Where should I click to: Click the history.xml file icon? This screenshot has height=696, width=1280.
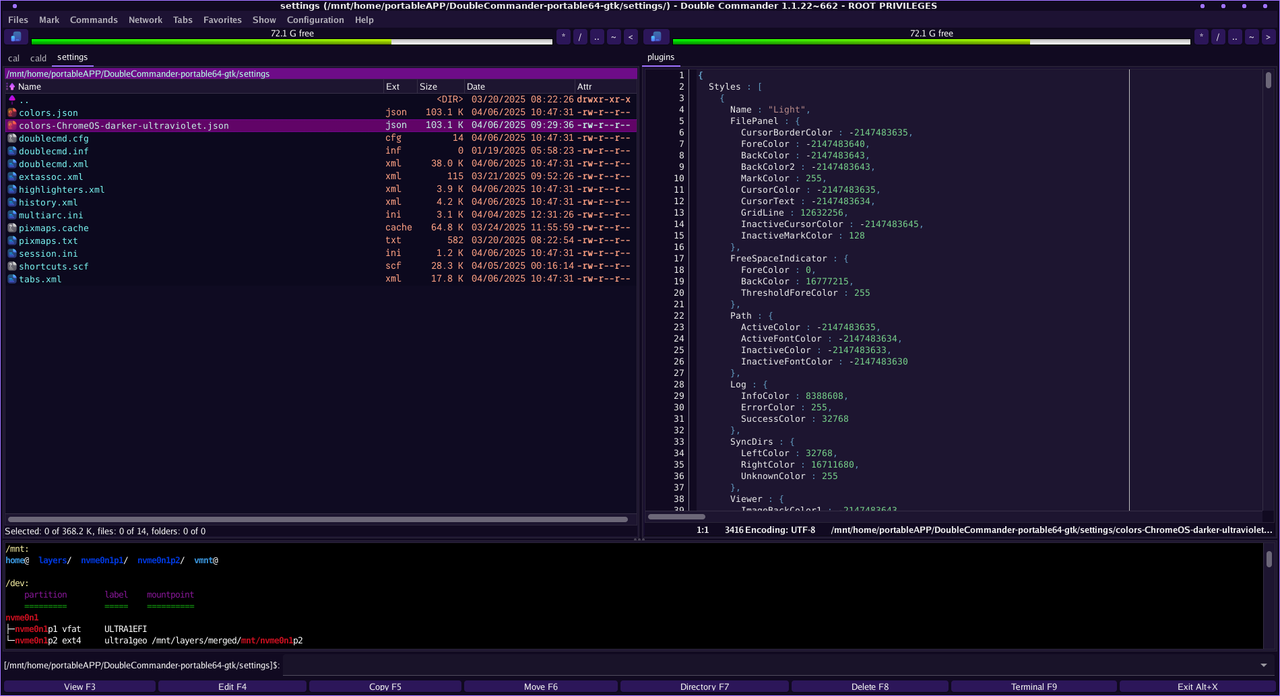(x=12, y=202)
